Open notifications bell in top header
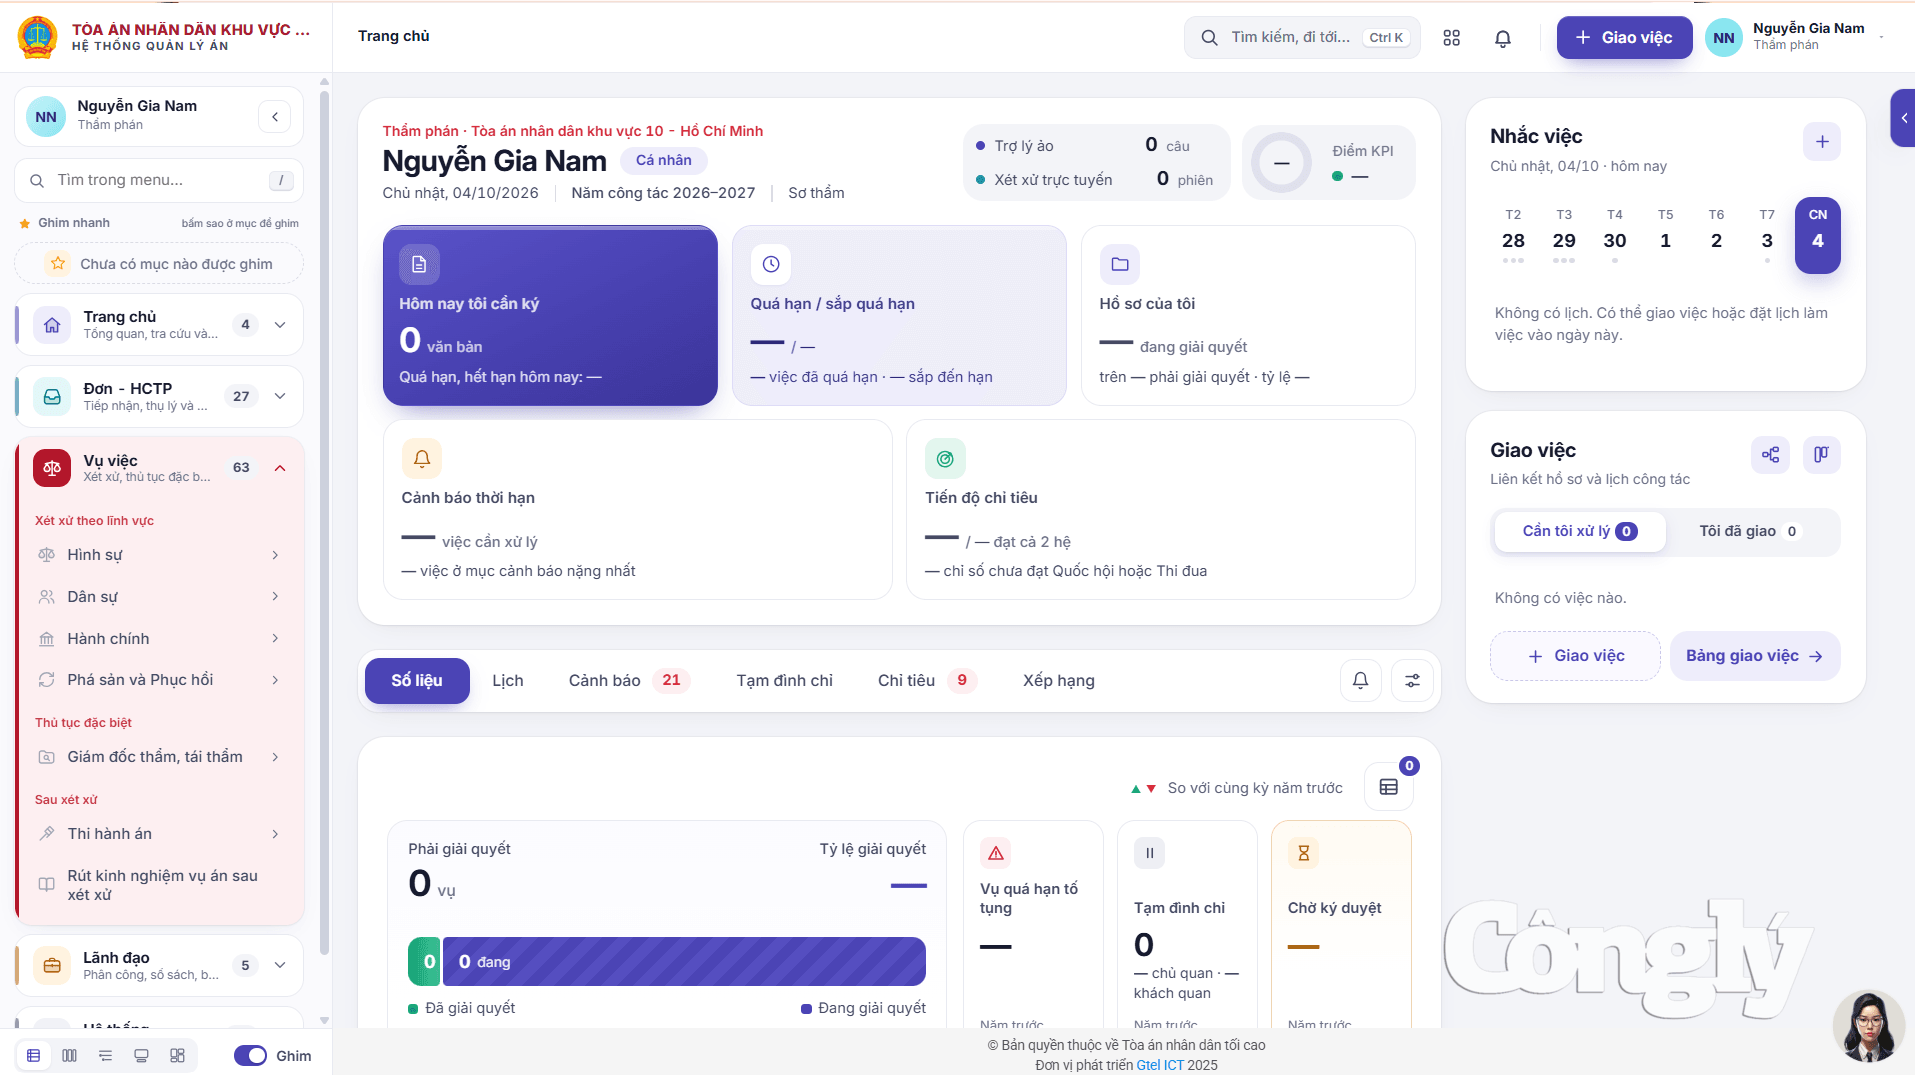This screenshot has height=1075, width=1915. pos(1502,38)
